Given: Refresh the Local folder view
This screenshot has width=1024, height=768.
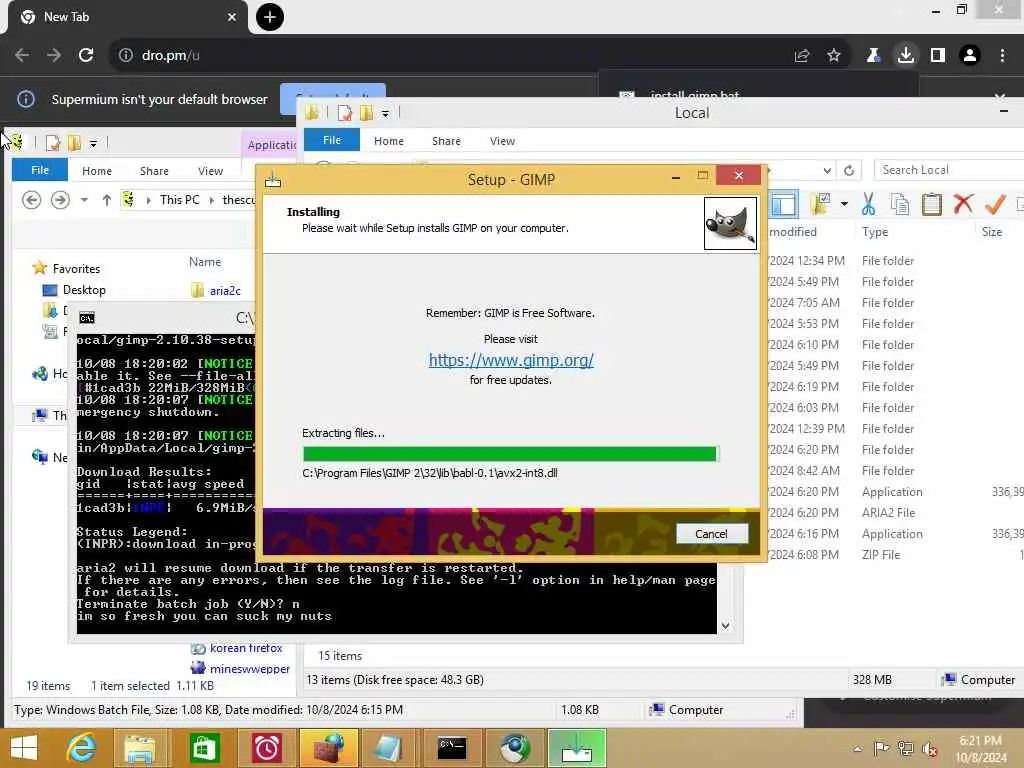Looking at the screenshot, I should click(x=849, y=170).
